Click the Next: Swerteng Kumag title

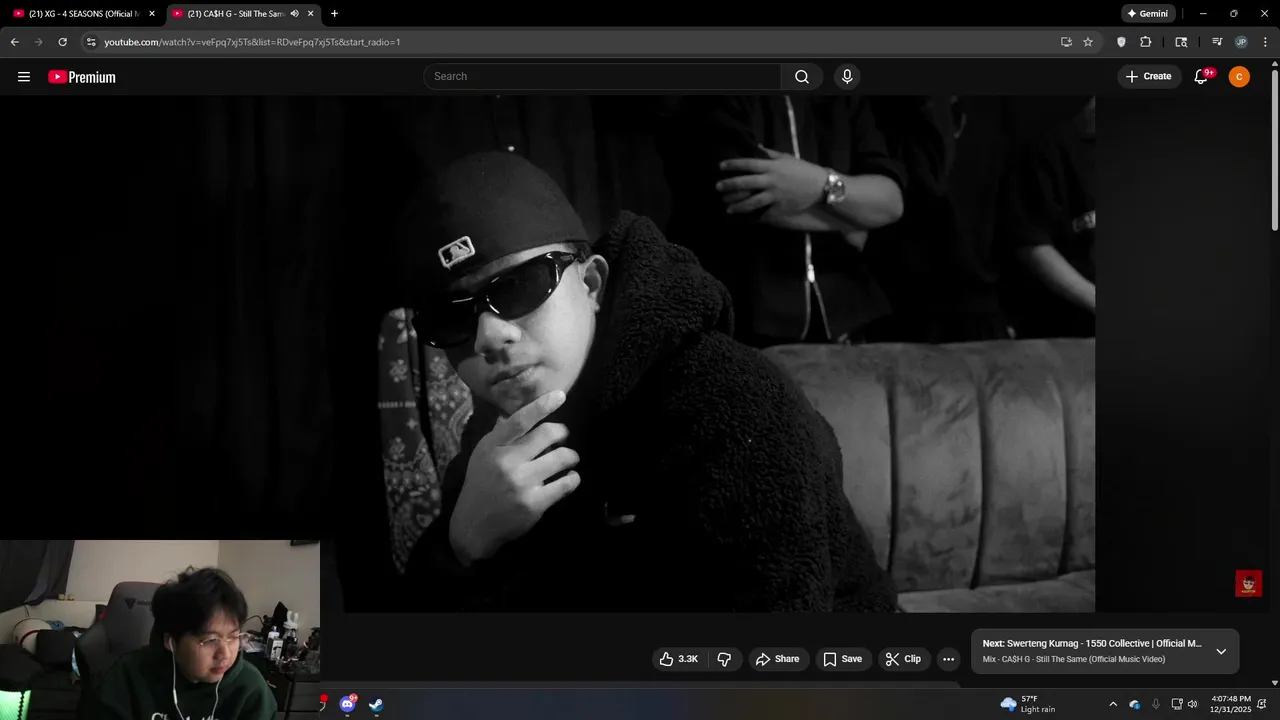1092,644
